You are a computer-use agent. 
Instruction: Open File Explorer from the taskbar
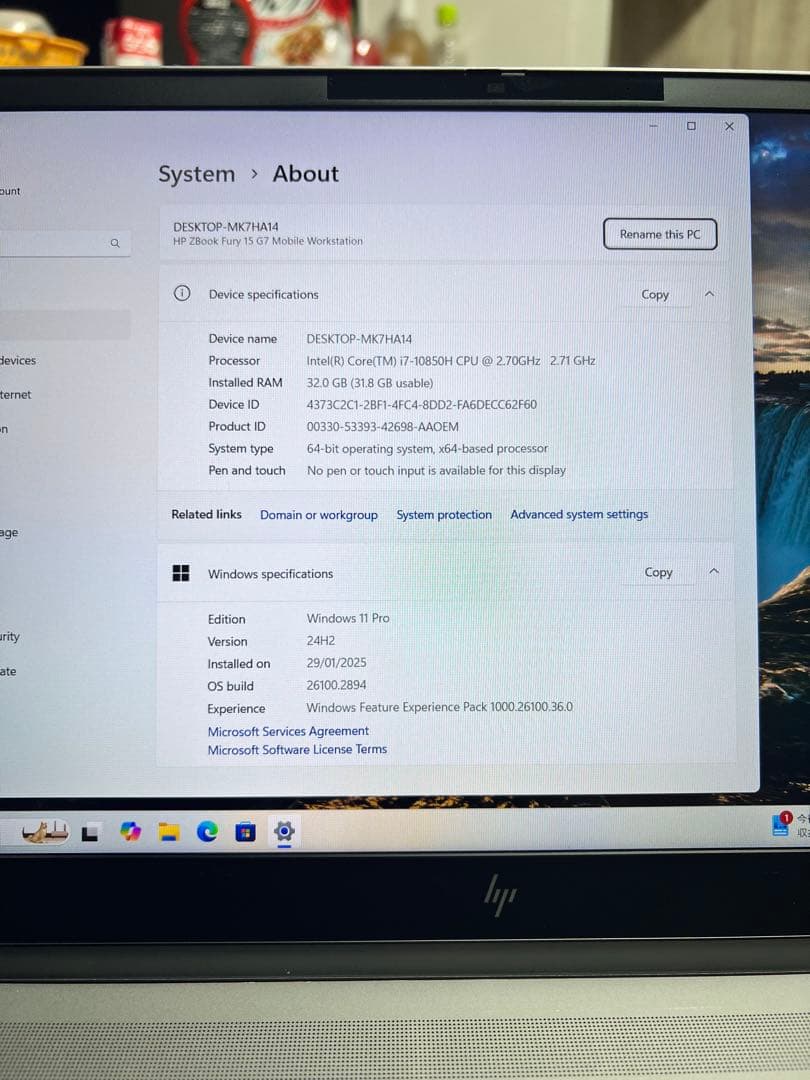pos(168,832)
